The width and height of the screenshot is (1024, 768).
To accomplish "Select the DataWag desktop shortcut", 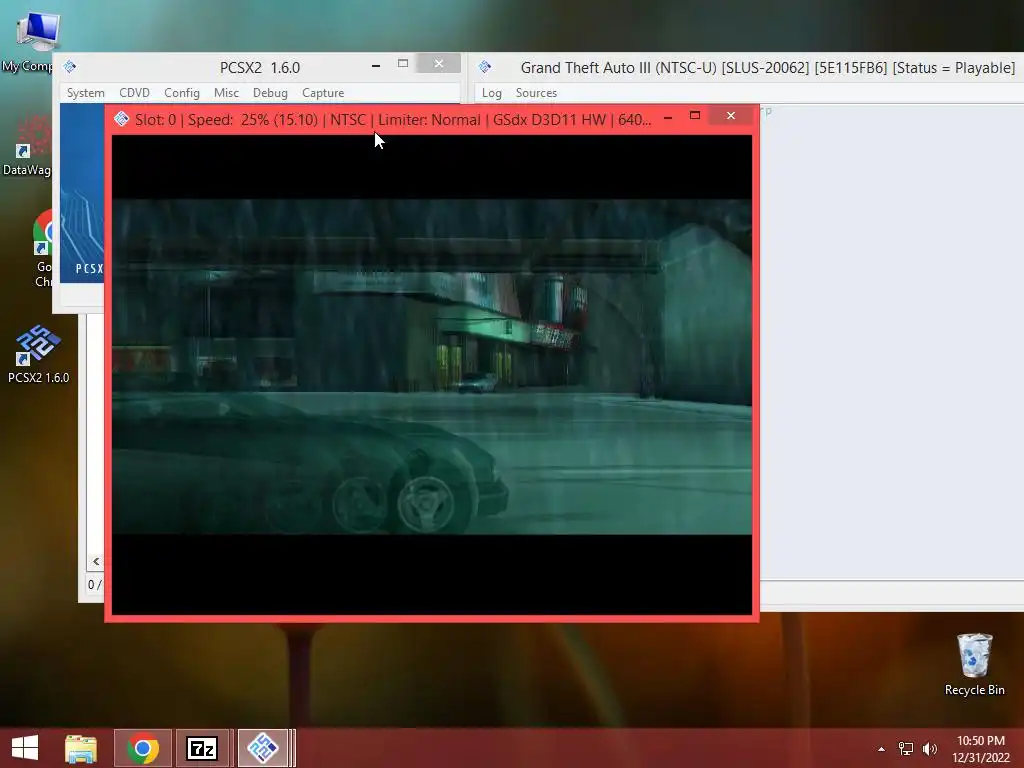I will point(27,147).
